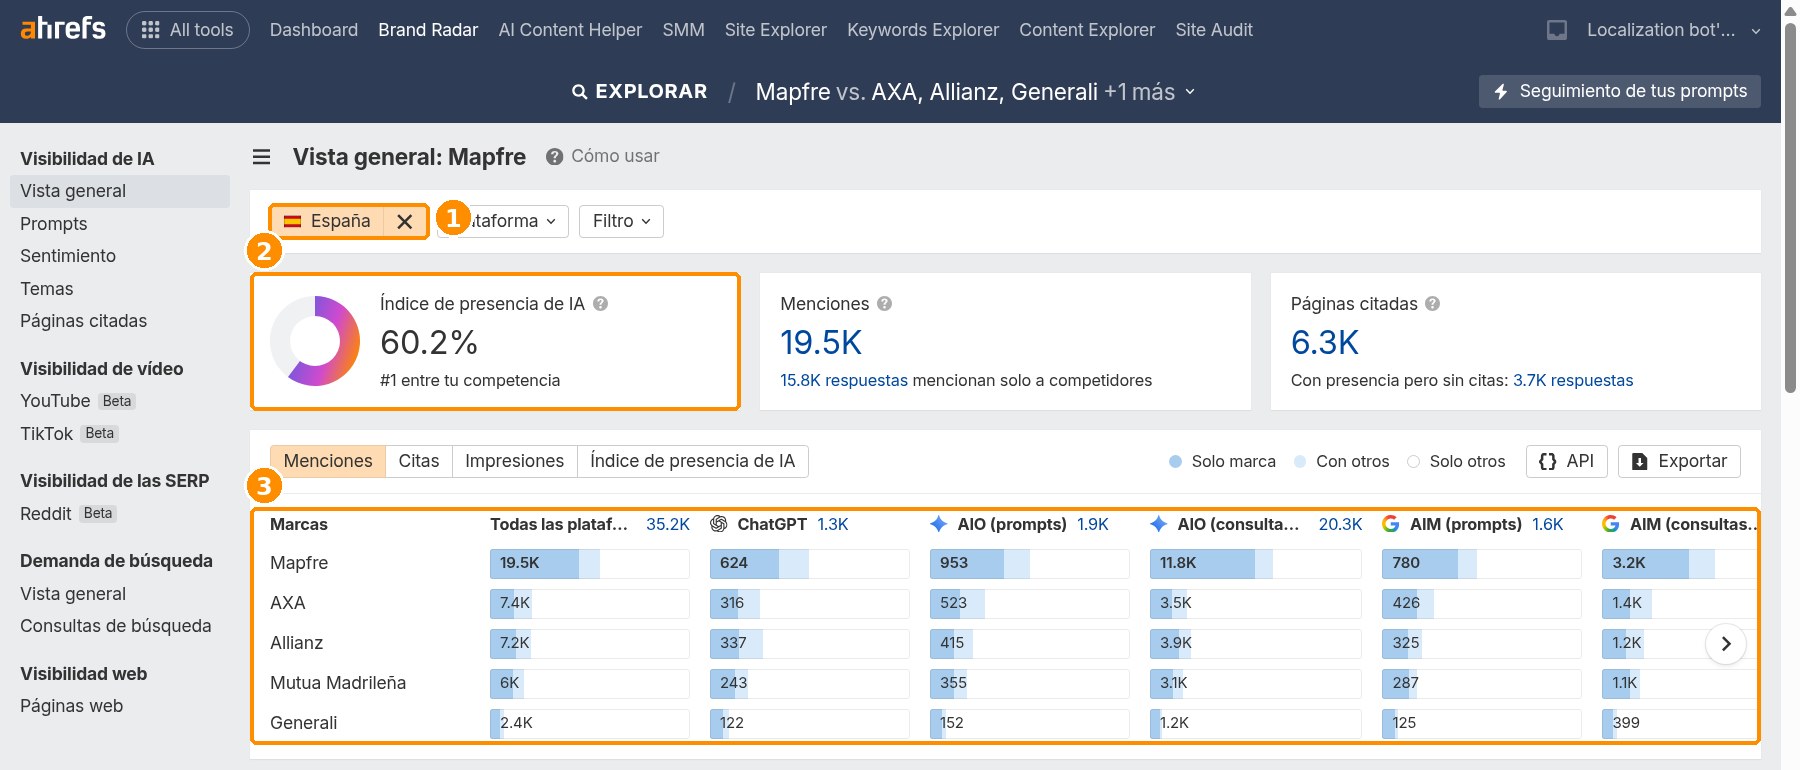Screen dimensions: 1800x770
Task: Click the 15.8K respuestas link
Action: pyautogui.click(x=844, y=380)
